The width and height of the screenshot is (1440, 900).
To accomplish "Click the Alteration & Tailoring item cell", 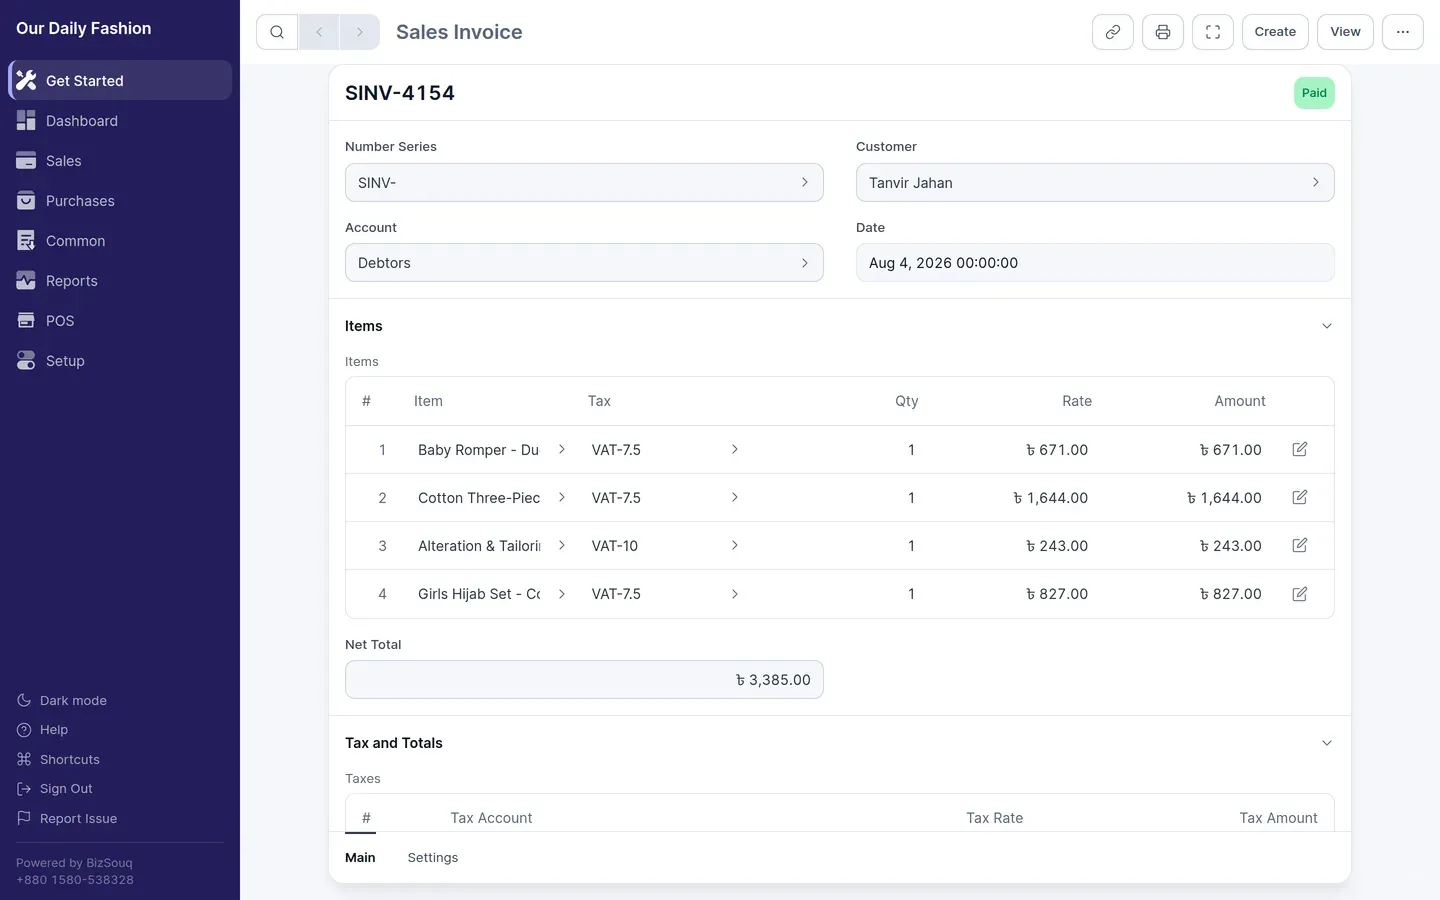I will [479, 546].
